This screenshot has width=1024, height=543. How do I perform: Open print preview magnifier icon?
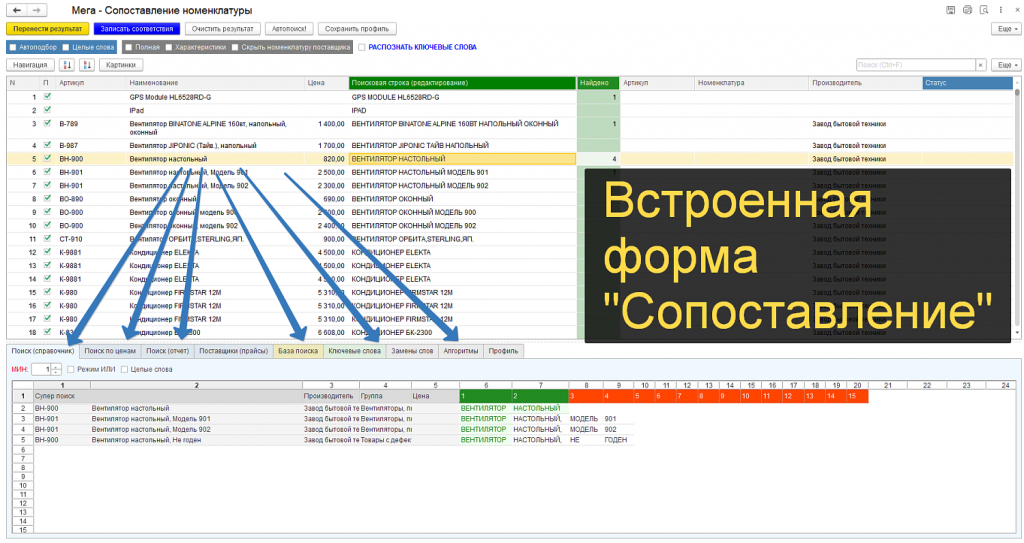click(984, 10)
